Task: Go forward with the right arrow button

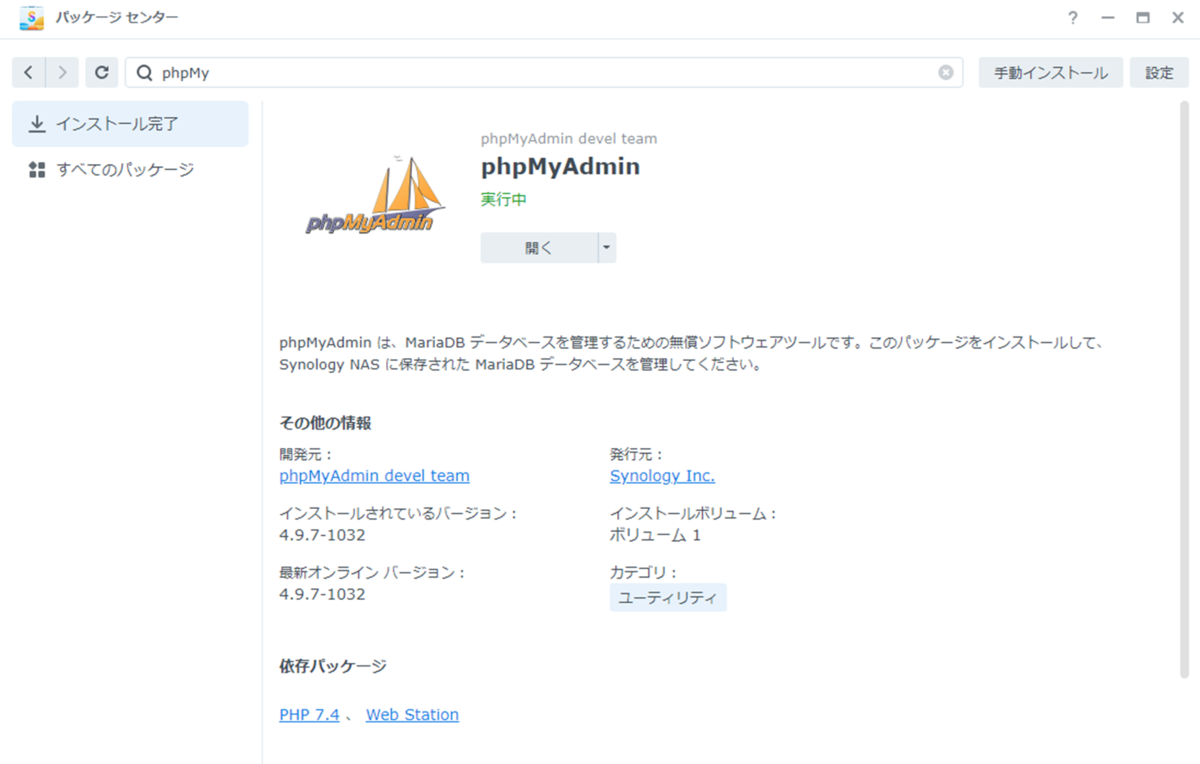Action: click(63, 72)
